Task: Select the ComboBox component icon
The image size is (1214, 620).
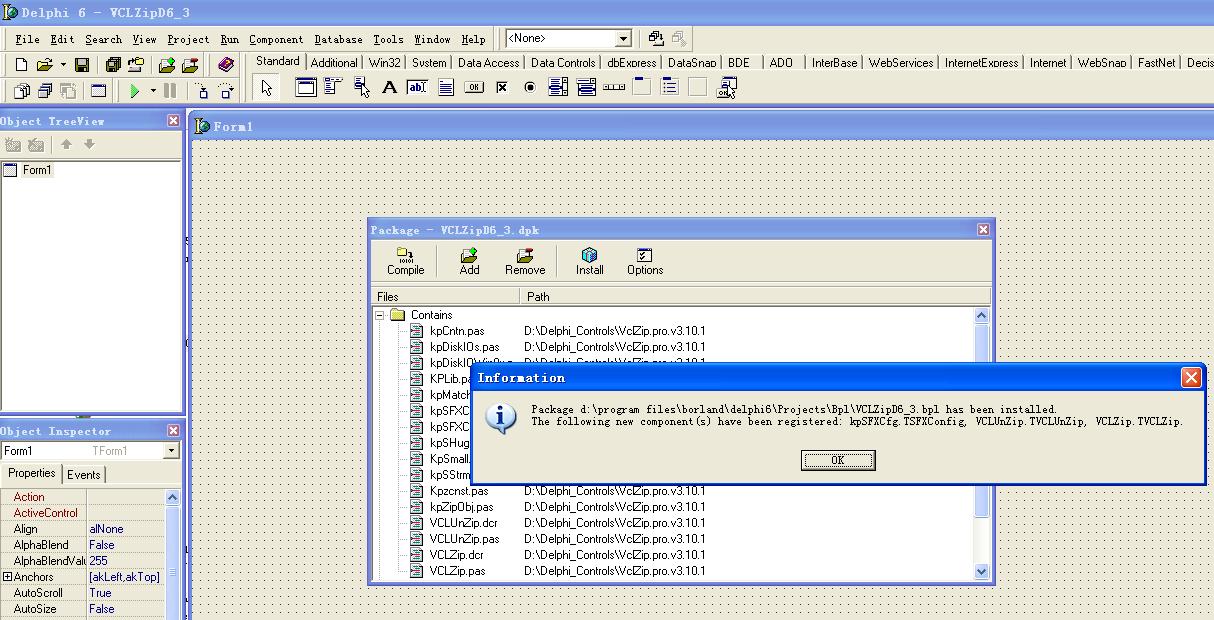Action: (586, 88)
